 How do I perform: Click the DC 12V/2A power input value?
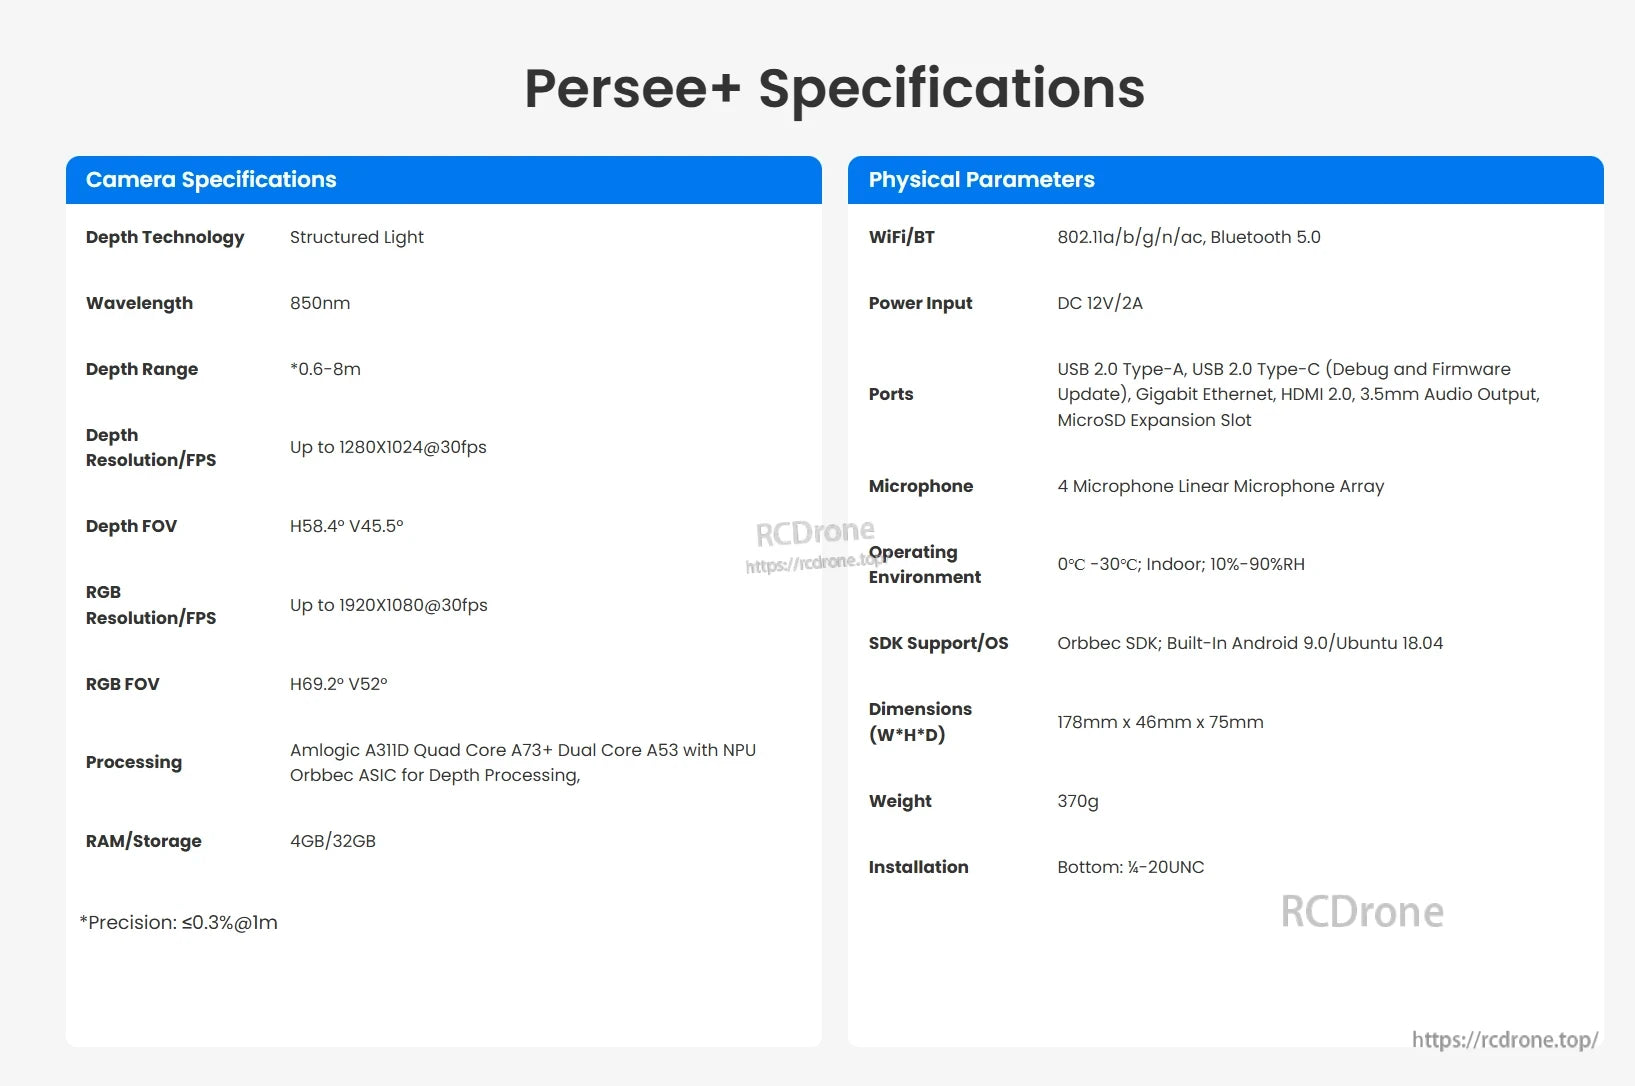point(1100,303)
